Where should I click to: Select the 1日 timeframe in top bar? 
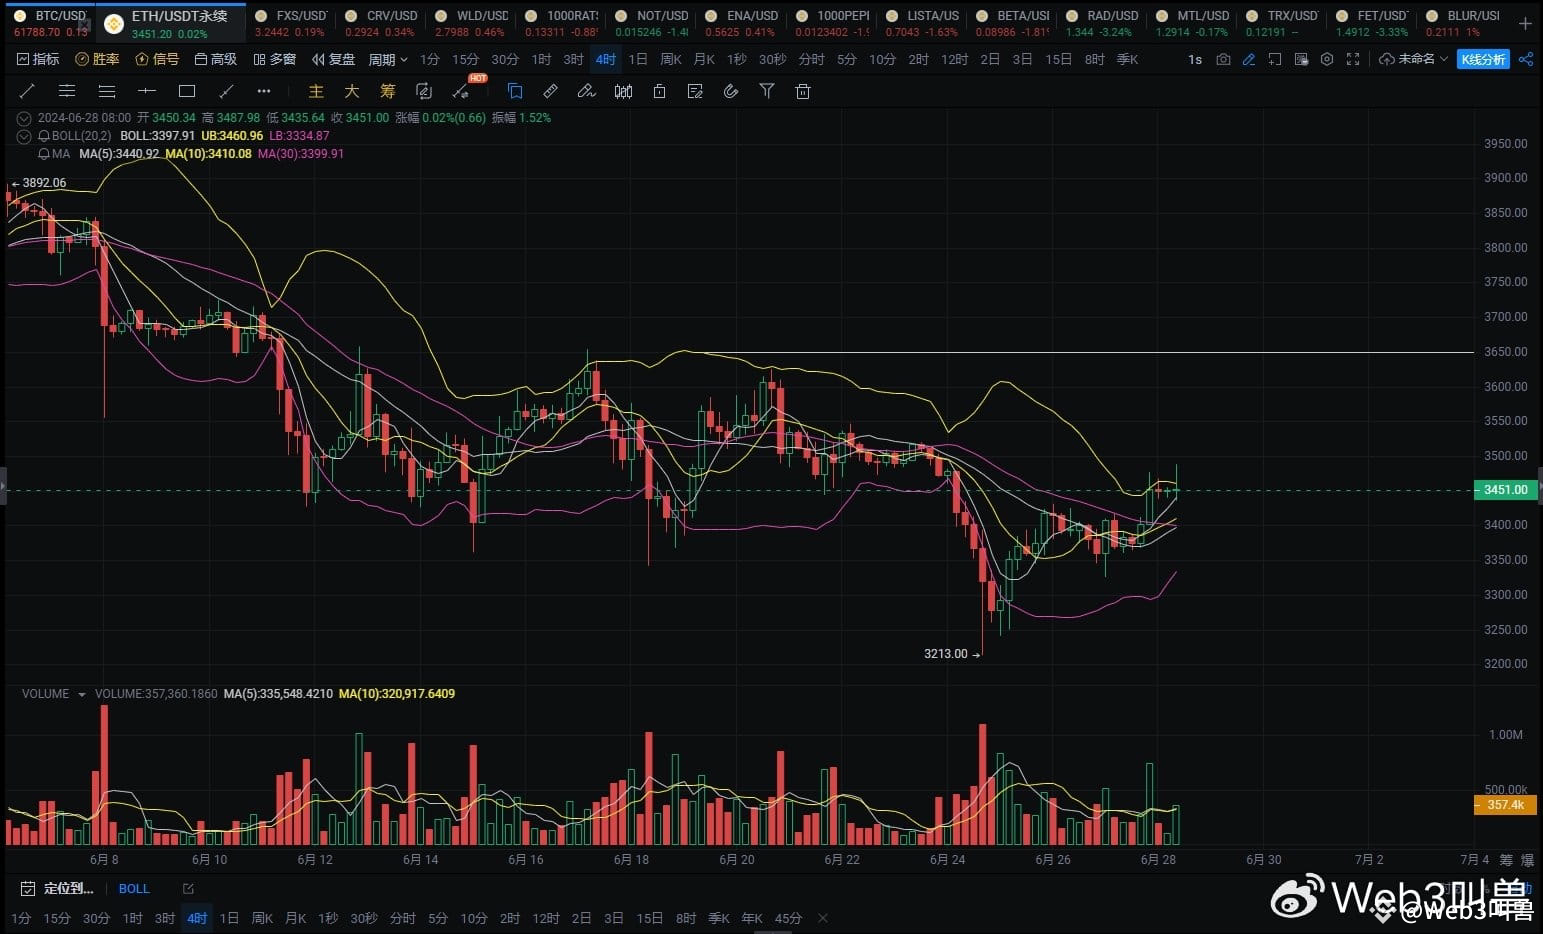tap(637, 59)
